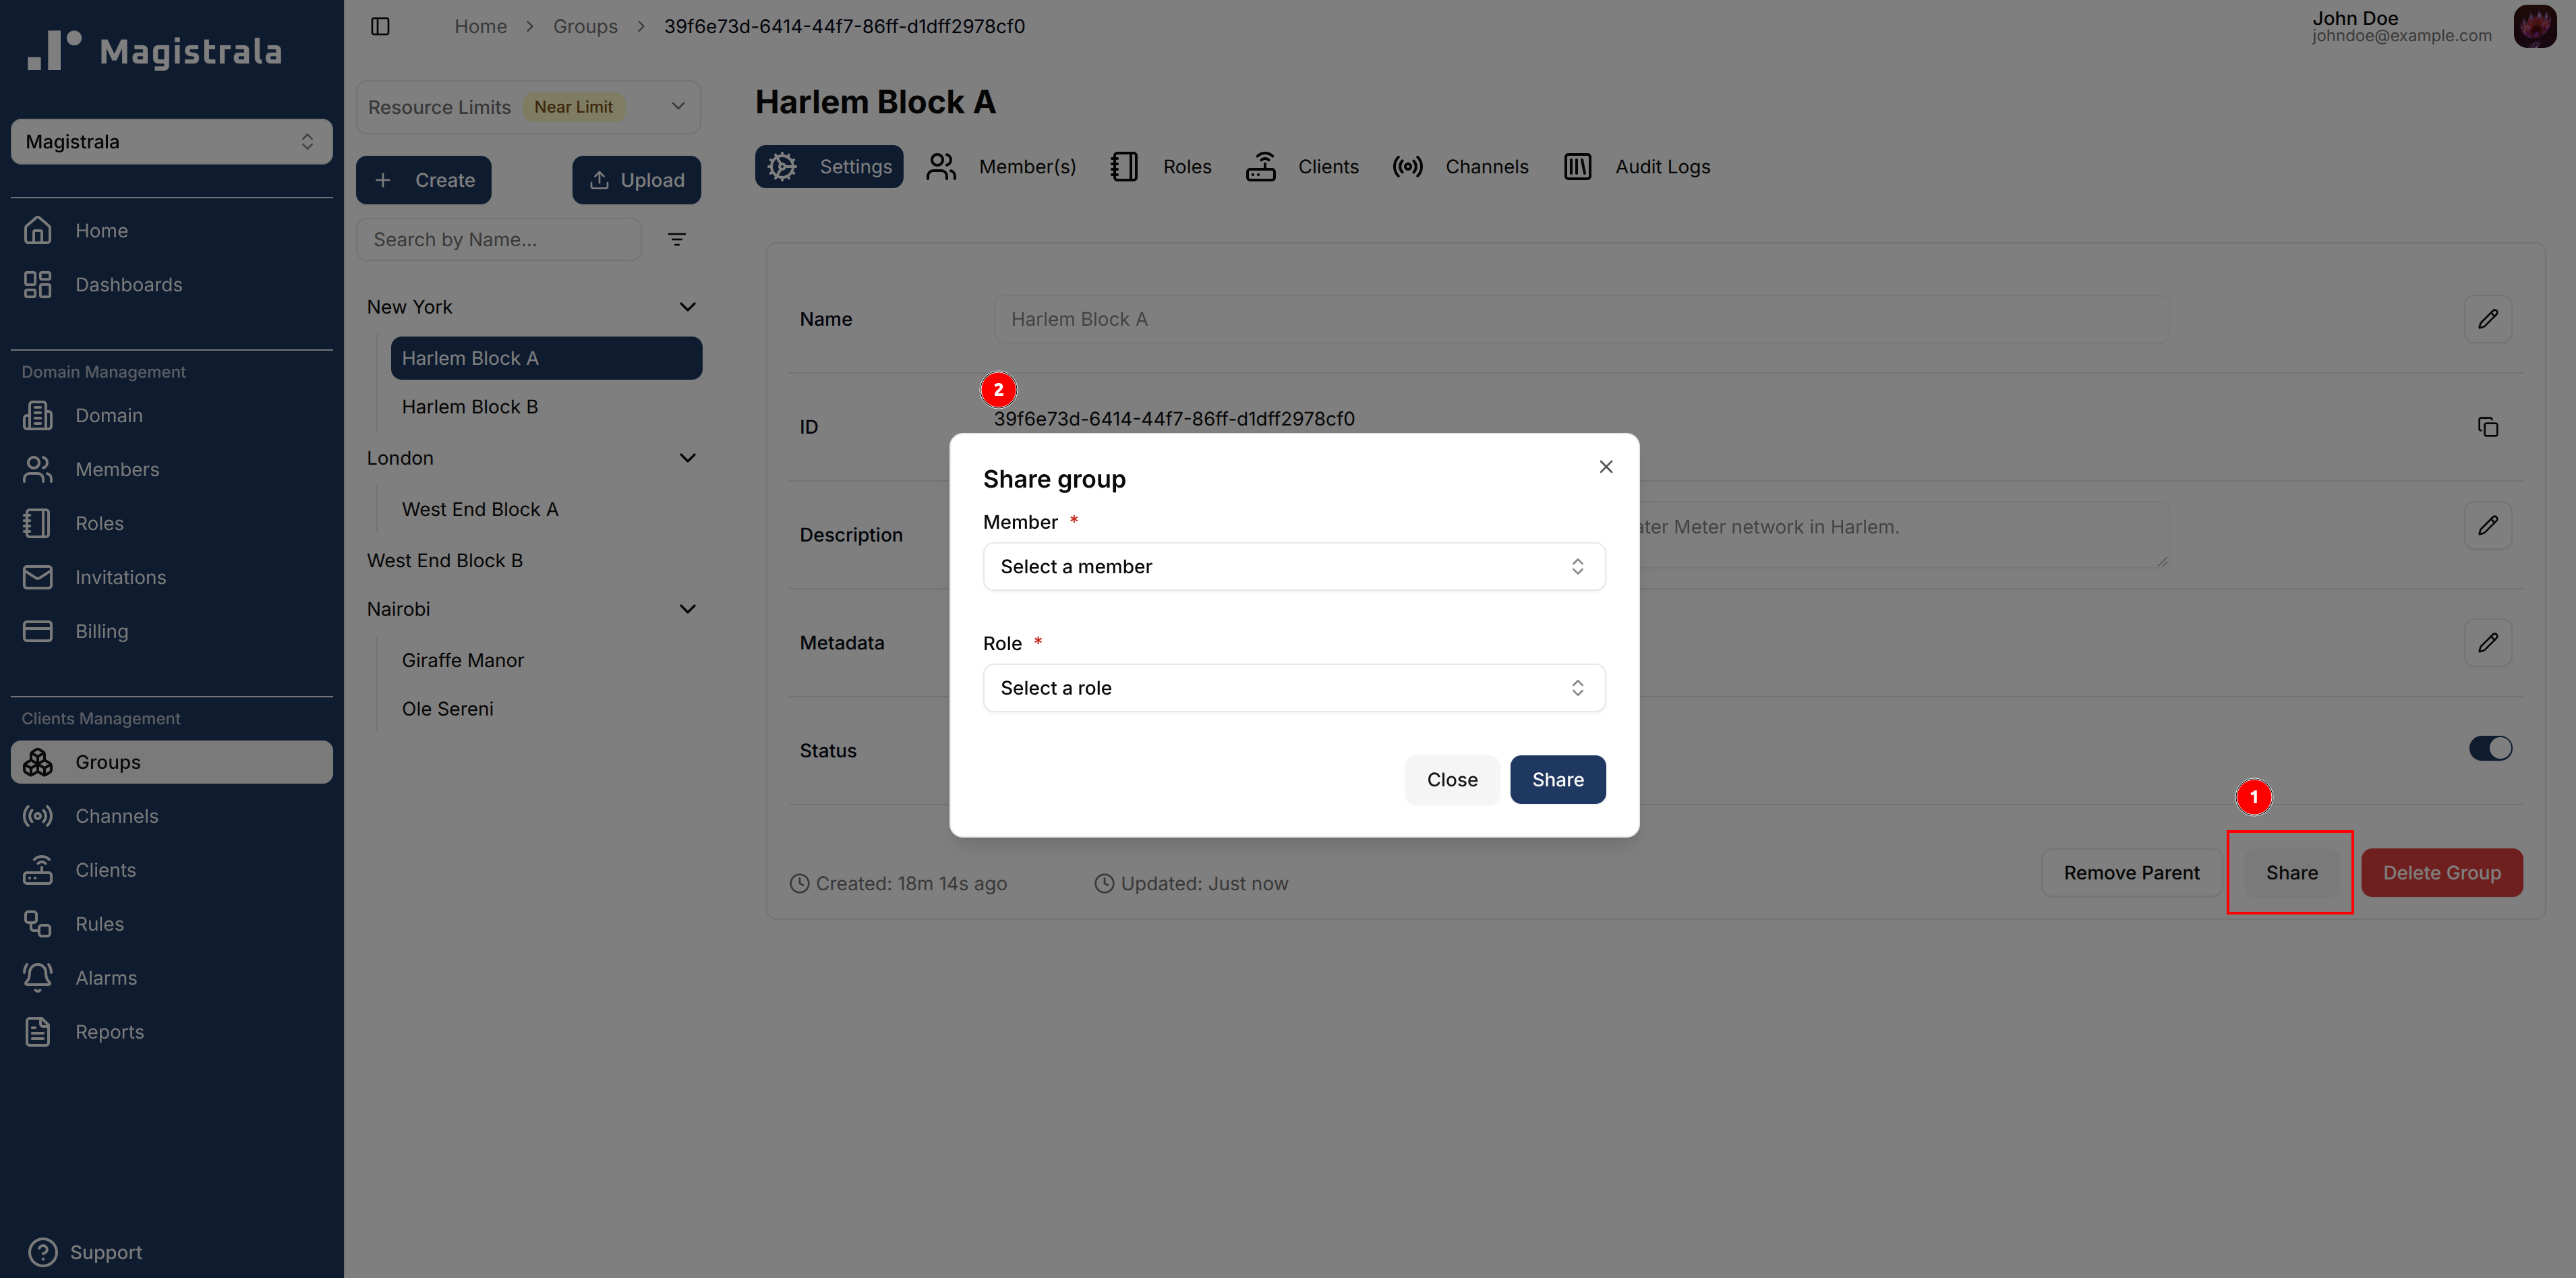This screenshot has width=2576, height=1278.
Task: Toggle the sidebar collapse icon
Action: click(x=380, y=26)
